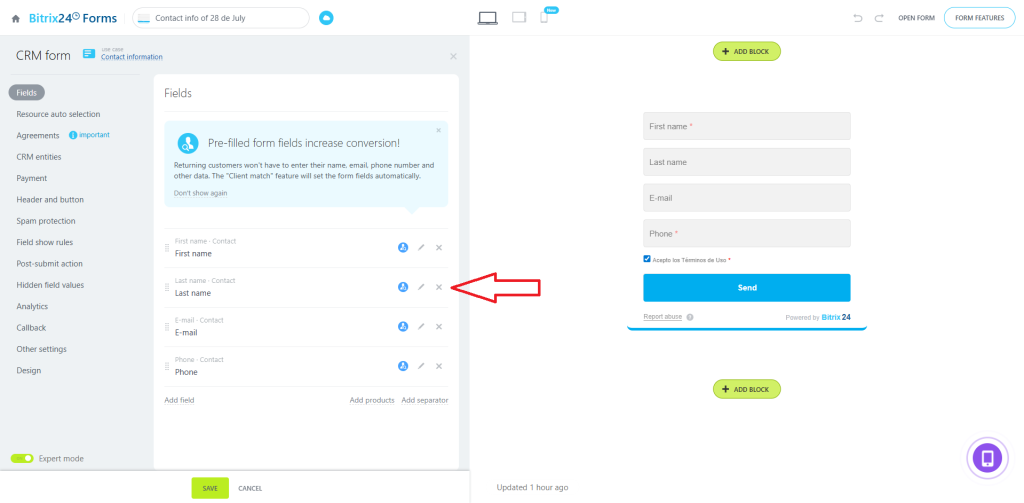
Task: Switch to mobile phone preview icon
Action: click(544, 17)
